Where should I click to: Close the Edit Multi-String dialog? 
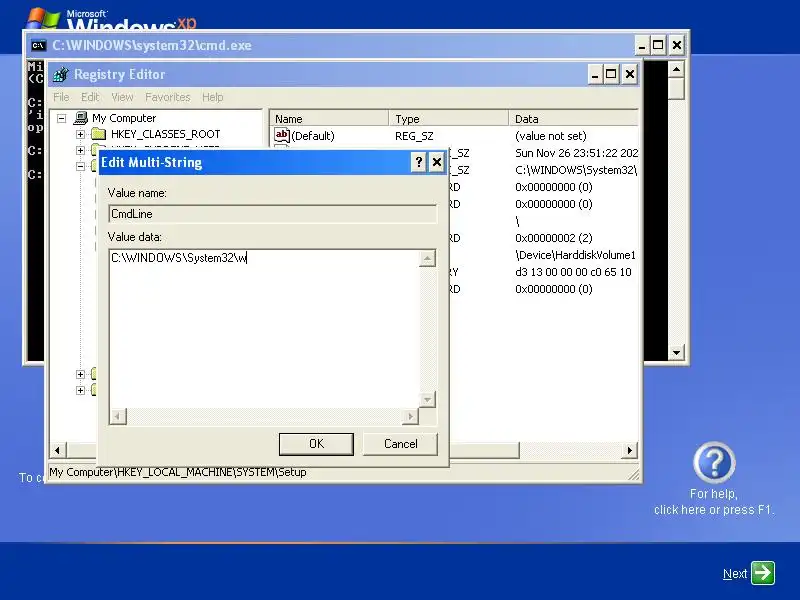[x=437, y=162]
